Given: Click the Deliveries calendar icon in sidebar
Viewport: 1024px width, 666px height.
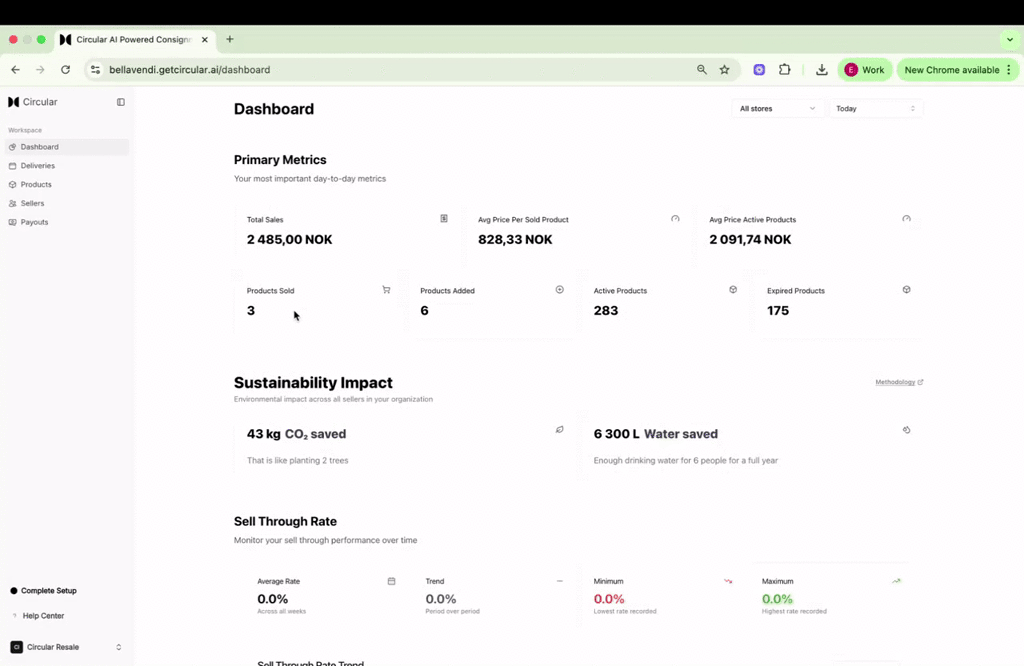Looking at the screenshot, I should tap(12, 166).
